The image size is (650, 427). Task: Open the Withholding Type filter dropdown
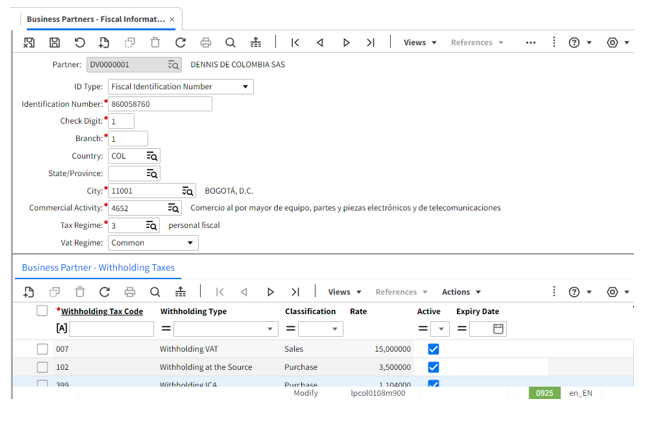point(270,329)
